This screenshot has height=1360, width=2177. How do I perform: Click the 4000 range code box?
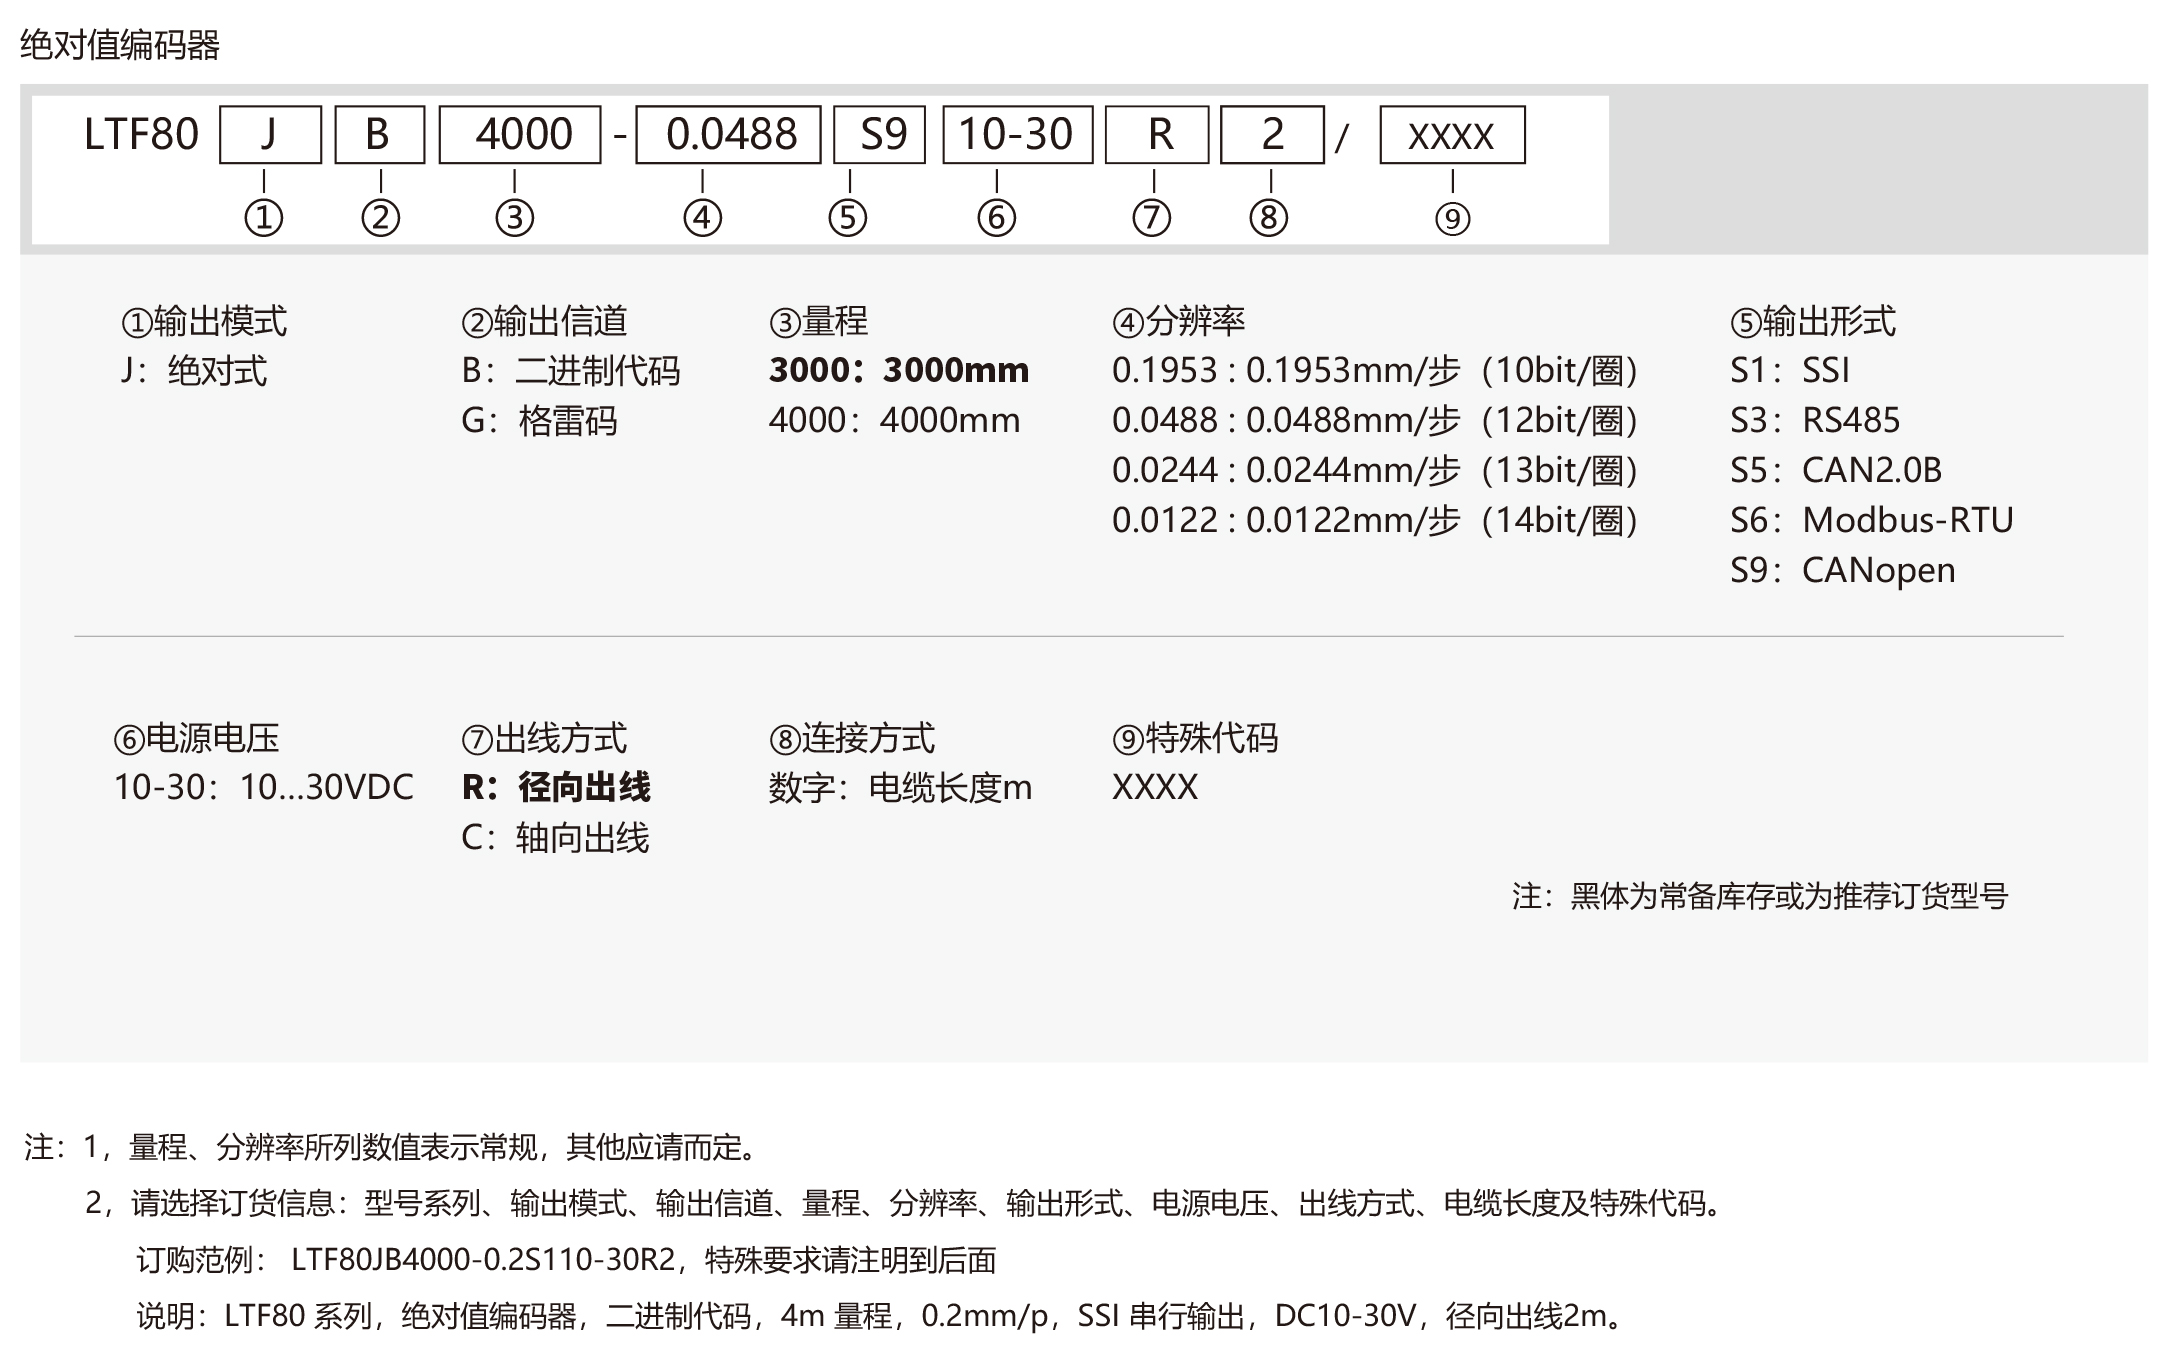(520, 134)
